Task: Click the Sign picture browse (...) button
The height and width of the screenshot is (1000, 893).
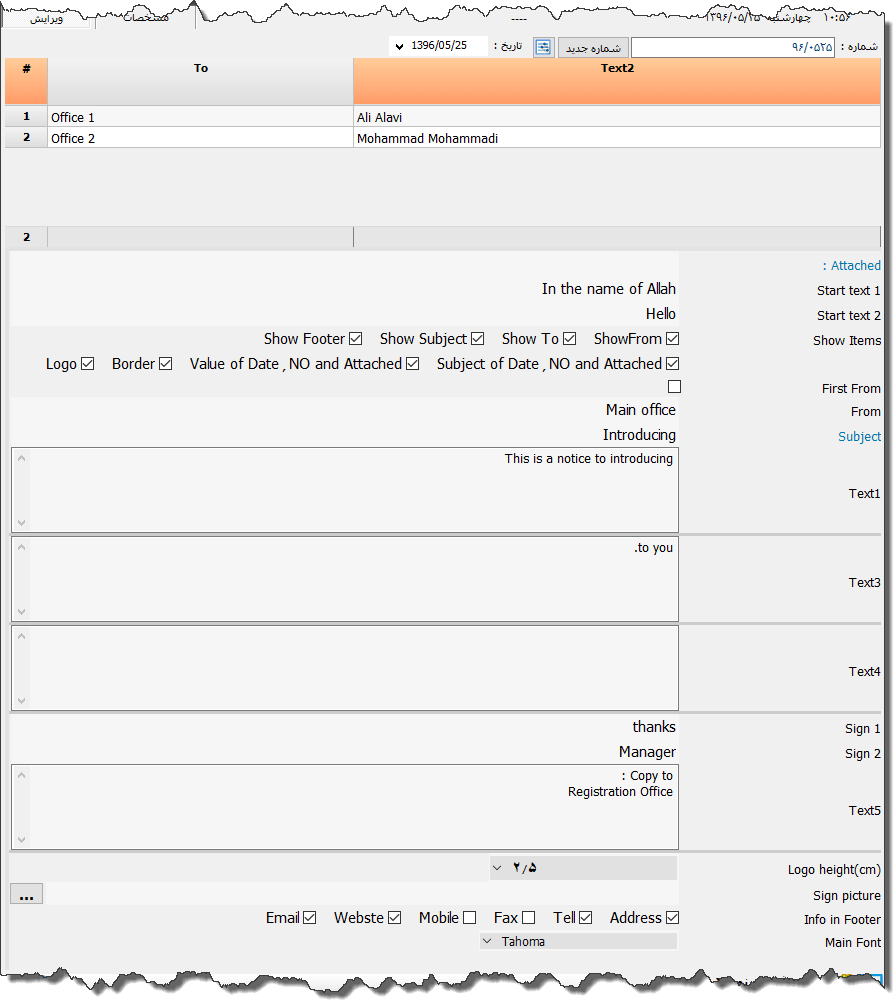Action: (x=26, y=895)
